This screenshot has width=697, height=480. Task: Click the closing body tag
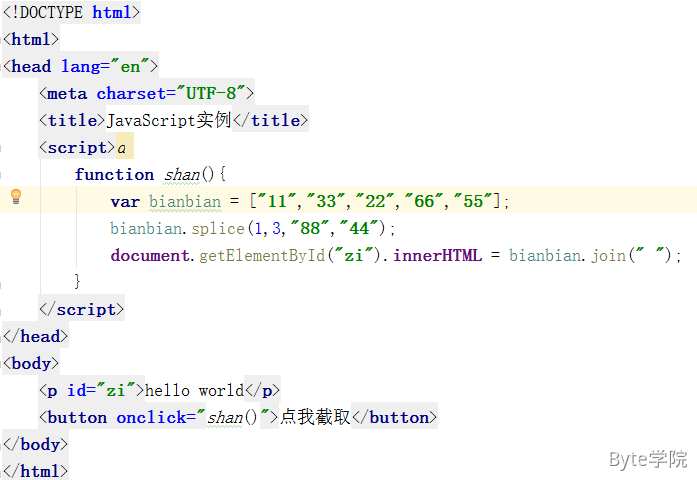tap(35, 444)
